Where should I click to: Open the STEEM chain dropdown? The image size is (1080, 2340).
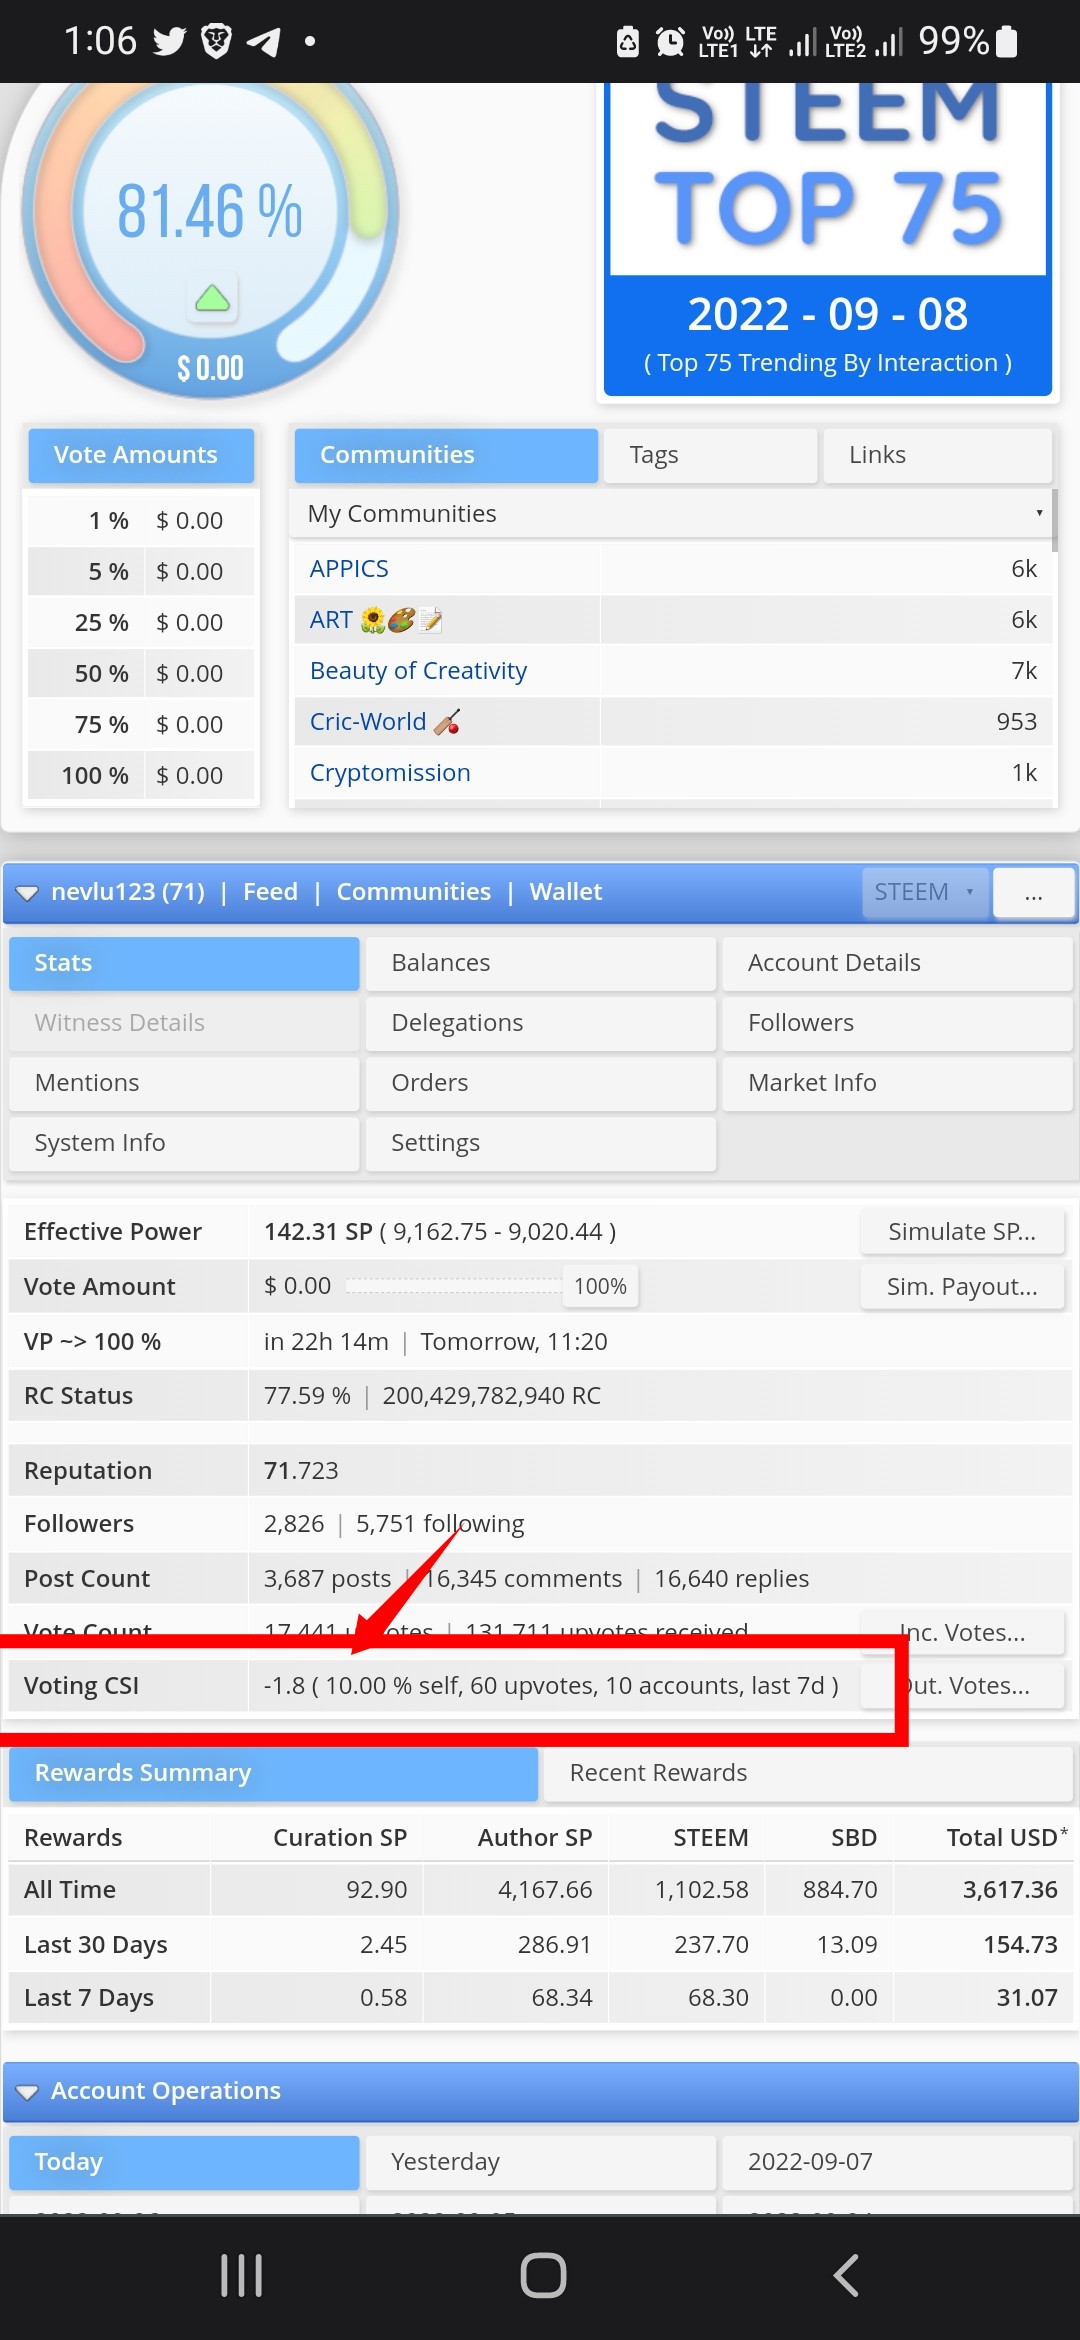coord(924,892)
